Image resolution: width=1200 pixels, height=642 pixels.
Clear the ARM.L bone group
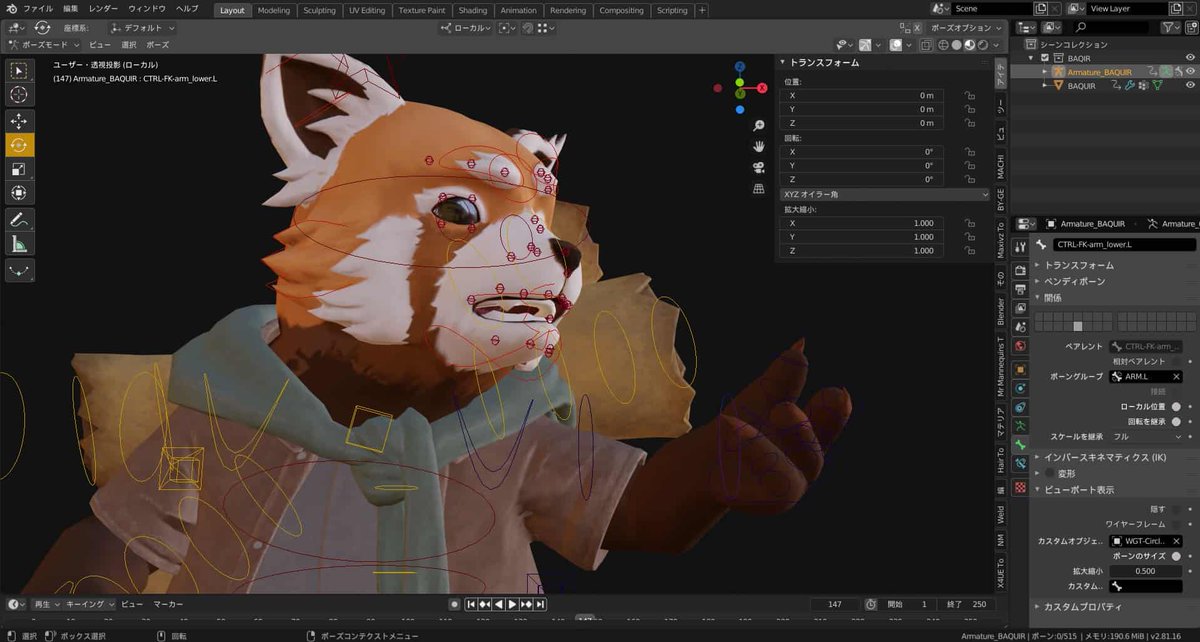click(x=1177, y=376)
